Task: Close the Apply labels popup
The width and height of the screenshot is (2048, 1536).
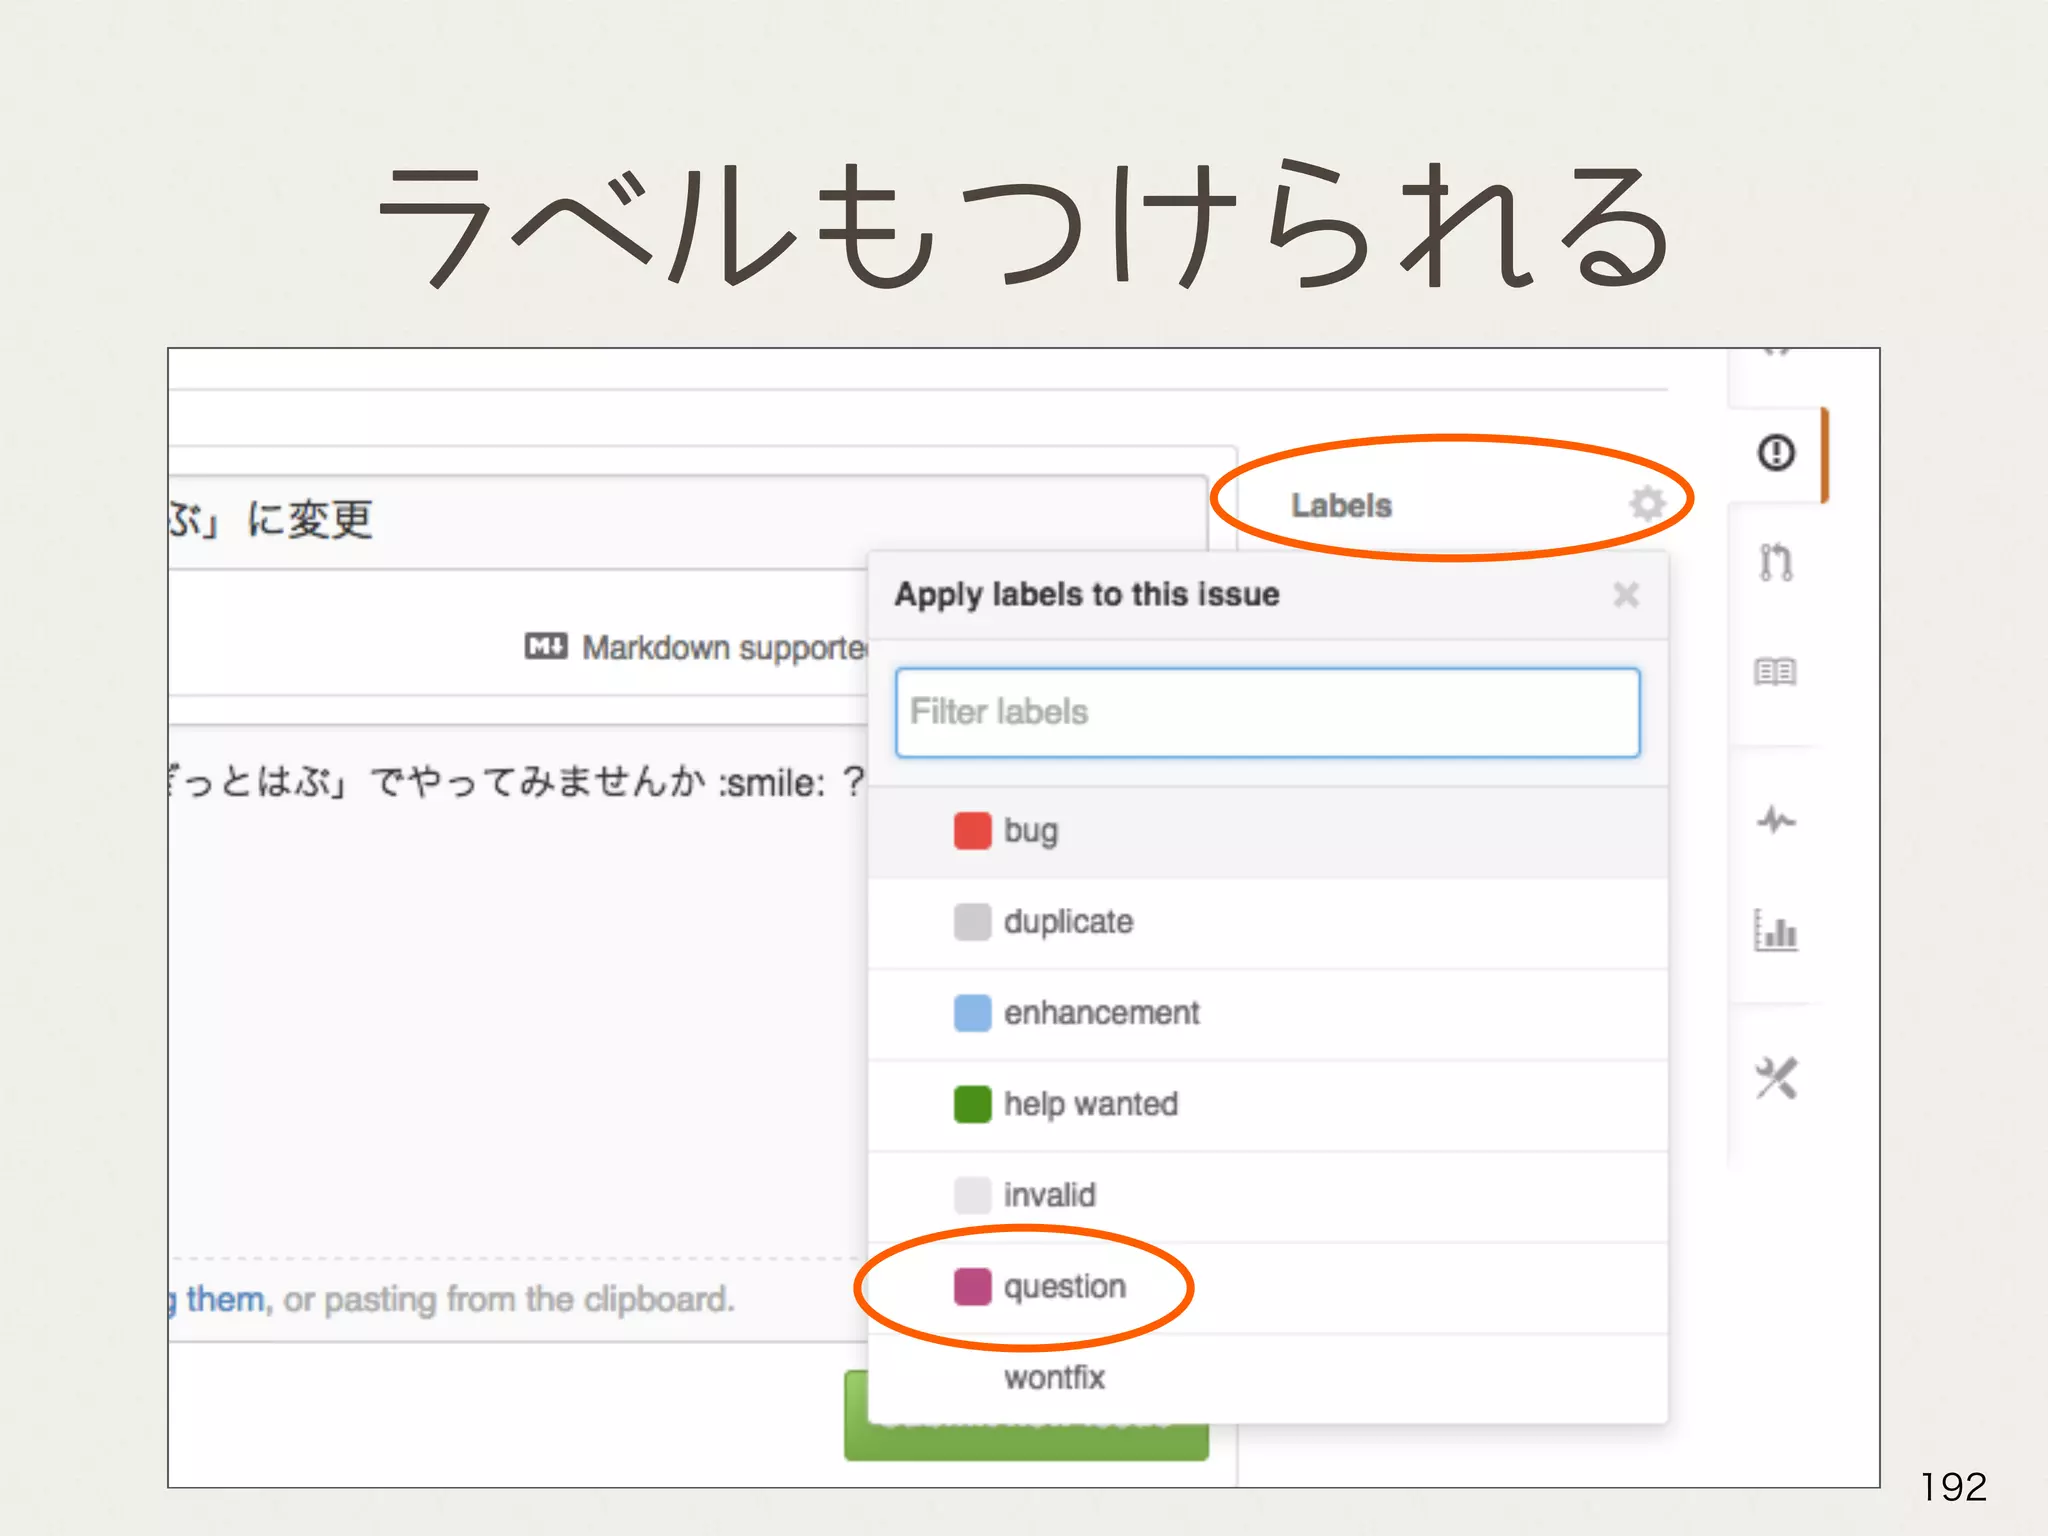Action: point(1625,595)
